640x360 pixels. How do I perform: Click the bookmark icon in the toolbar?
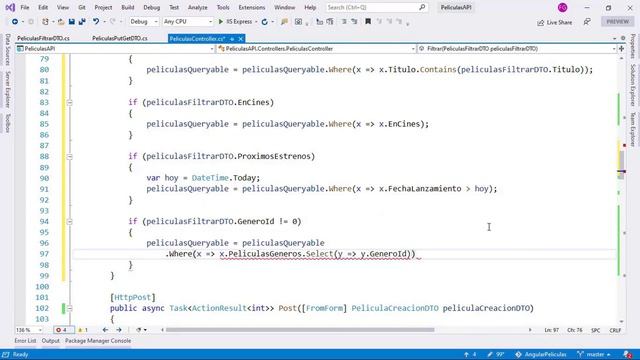pos(368,22)
